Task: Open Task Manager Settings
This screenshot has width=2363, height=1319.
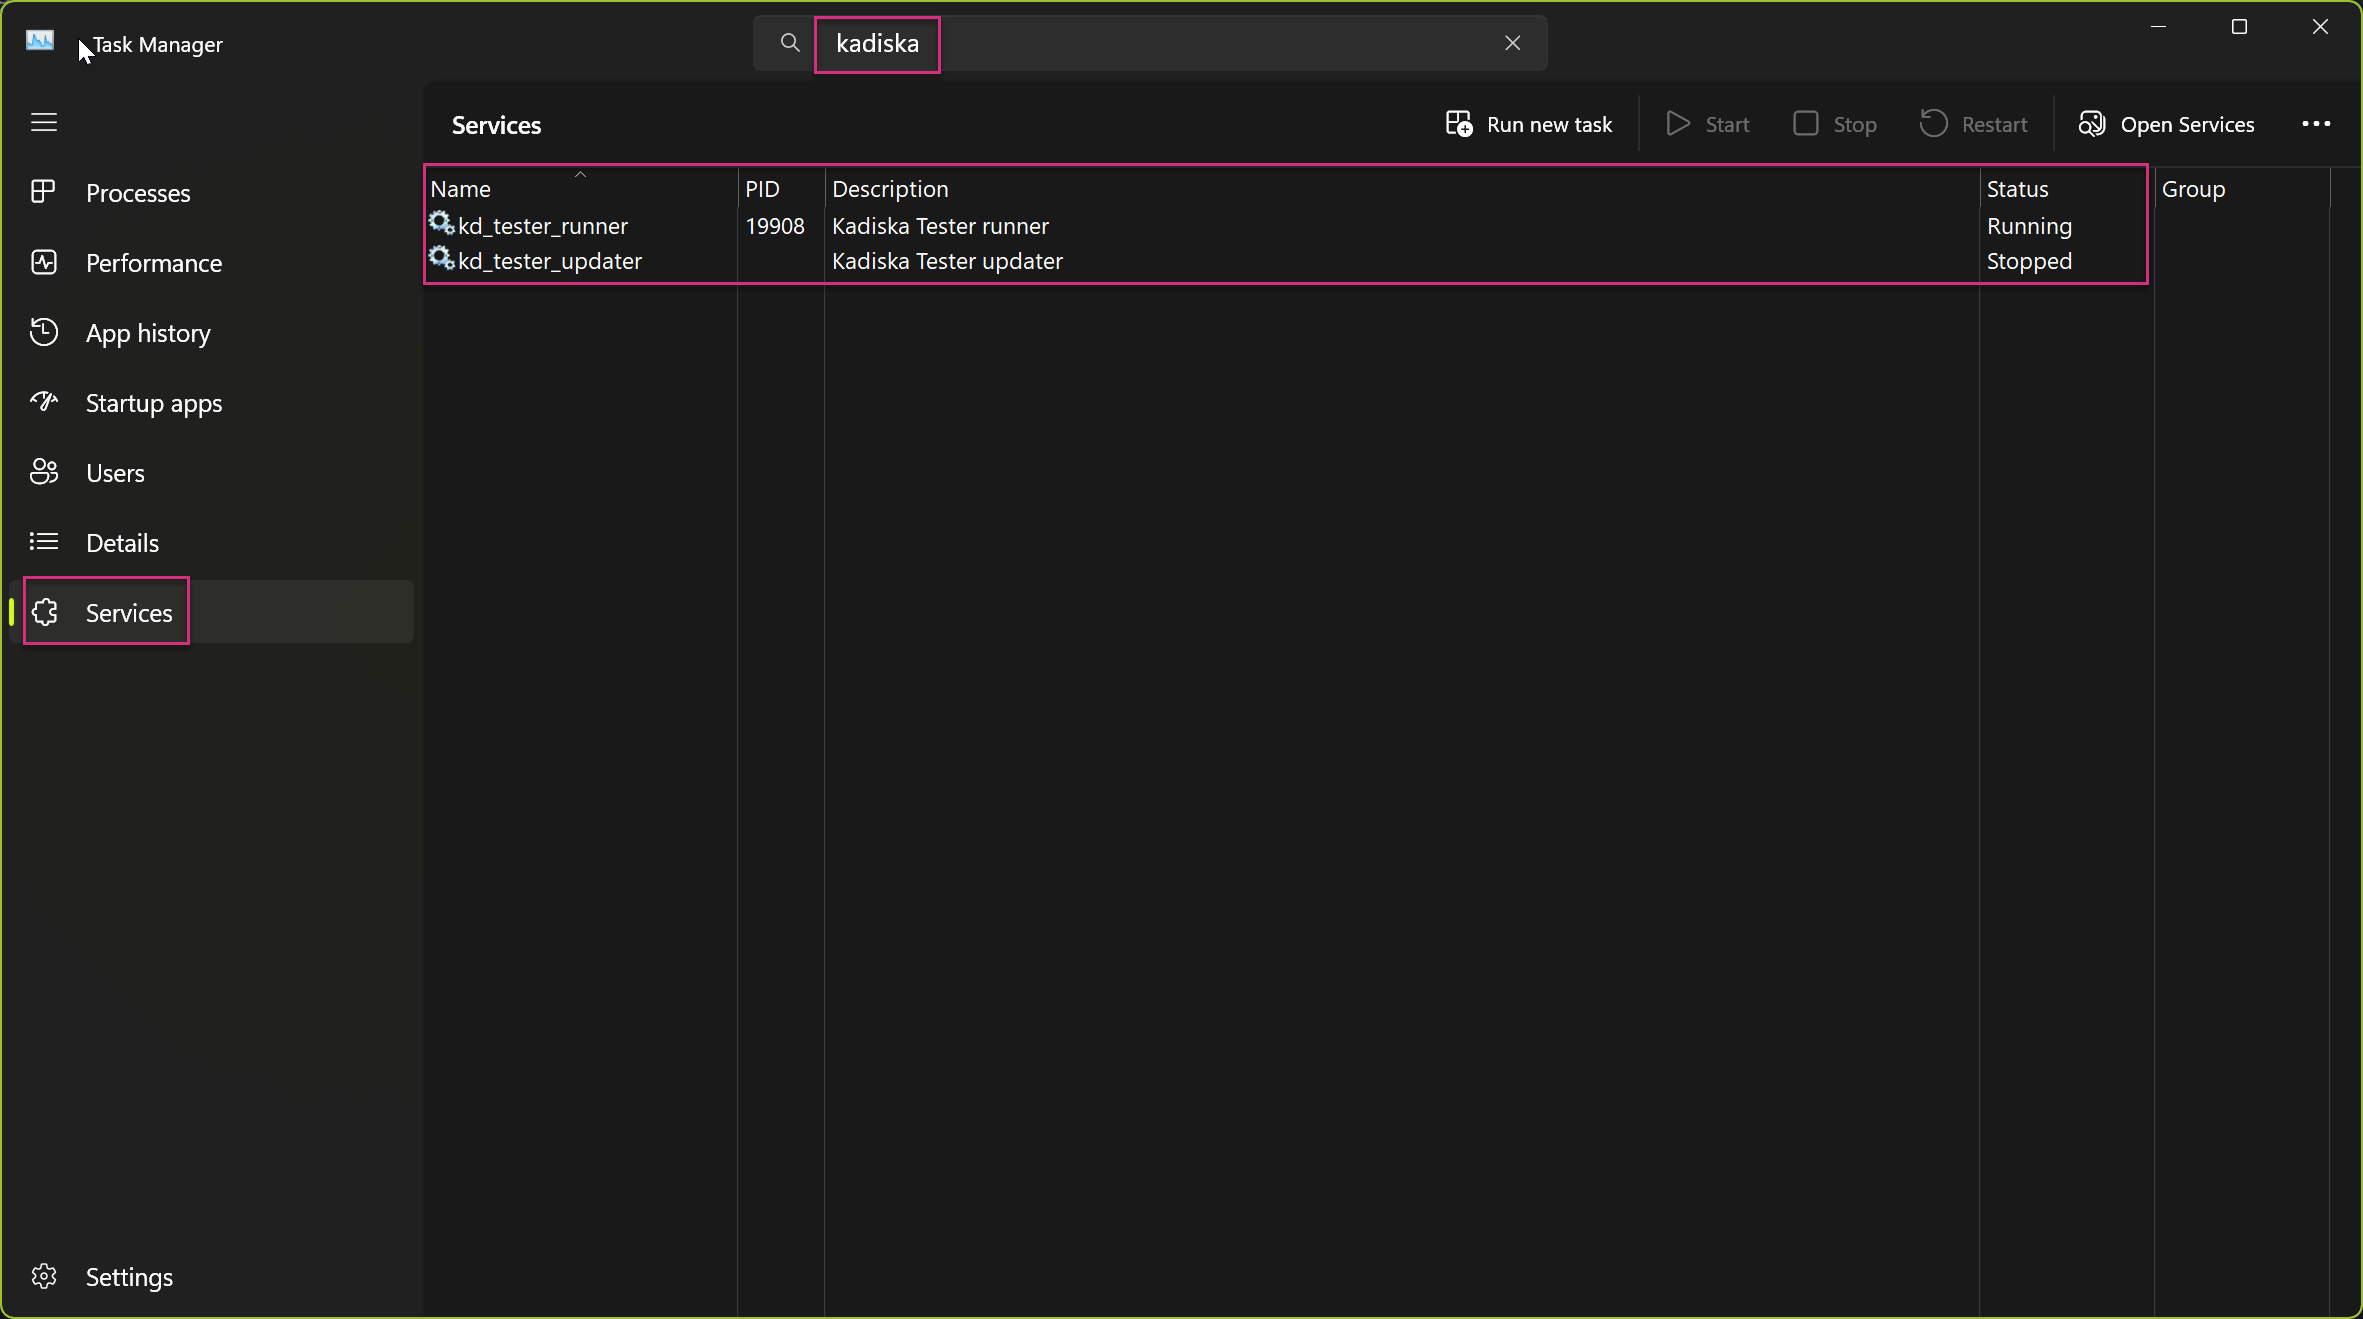Action: click(x=212, y=1277)
